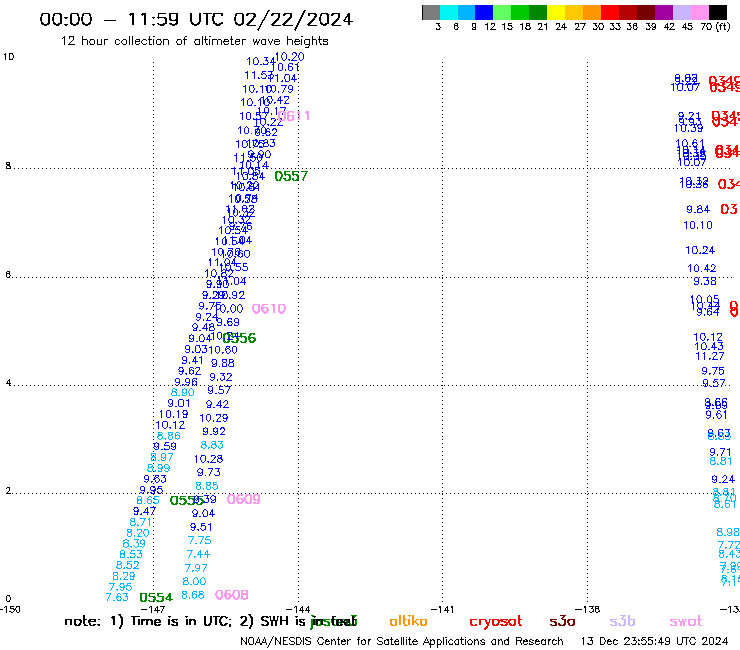Click the 'swot' satellite legend label
This screenshot has width=740, height=650.
click(x=686, y=621)
